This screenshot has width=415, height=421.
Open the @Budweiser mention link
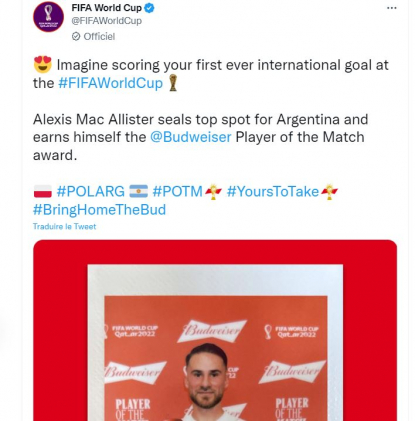tap(191, 137)
